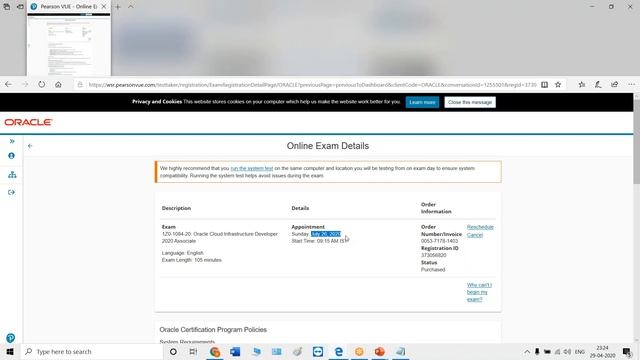Image resolution: width=640 pixels, height=360 pixels.
Task: Click the Oracle Certification Program Policies heading
Action: tap(213, 329)
